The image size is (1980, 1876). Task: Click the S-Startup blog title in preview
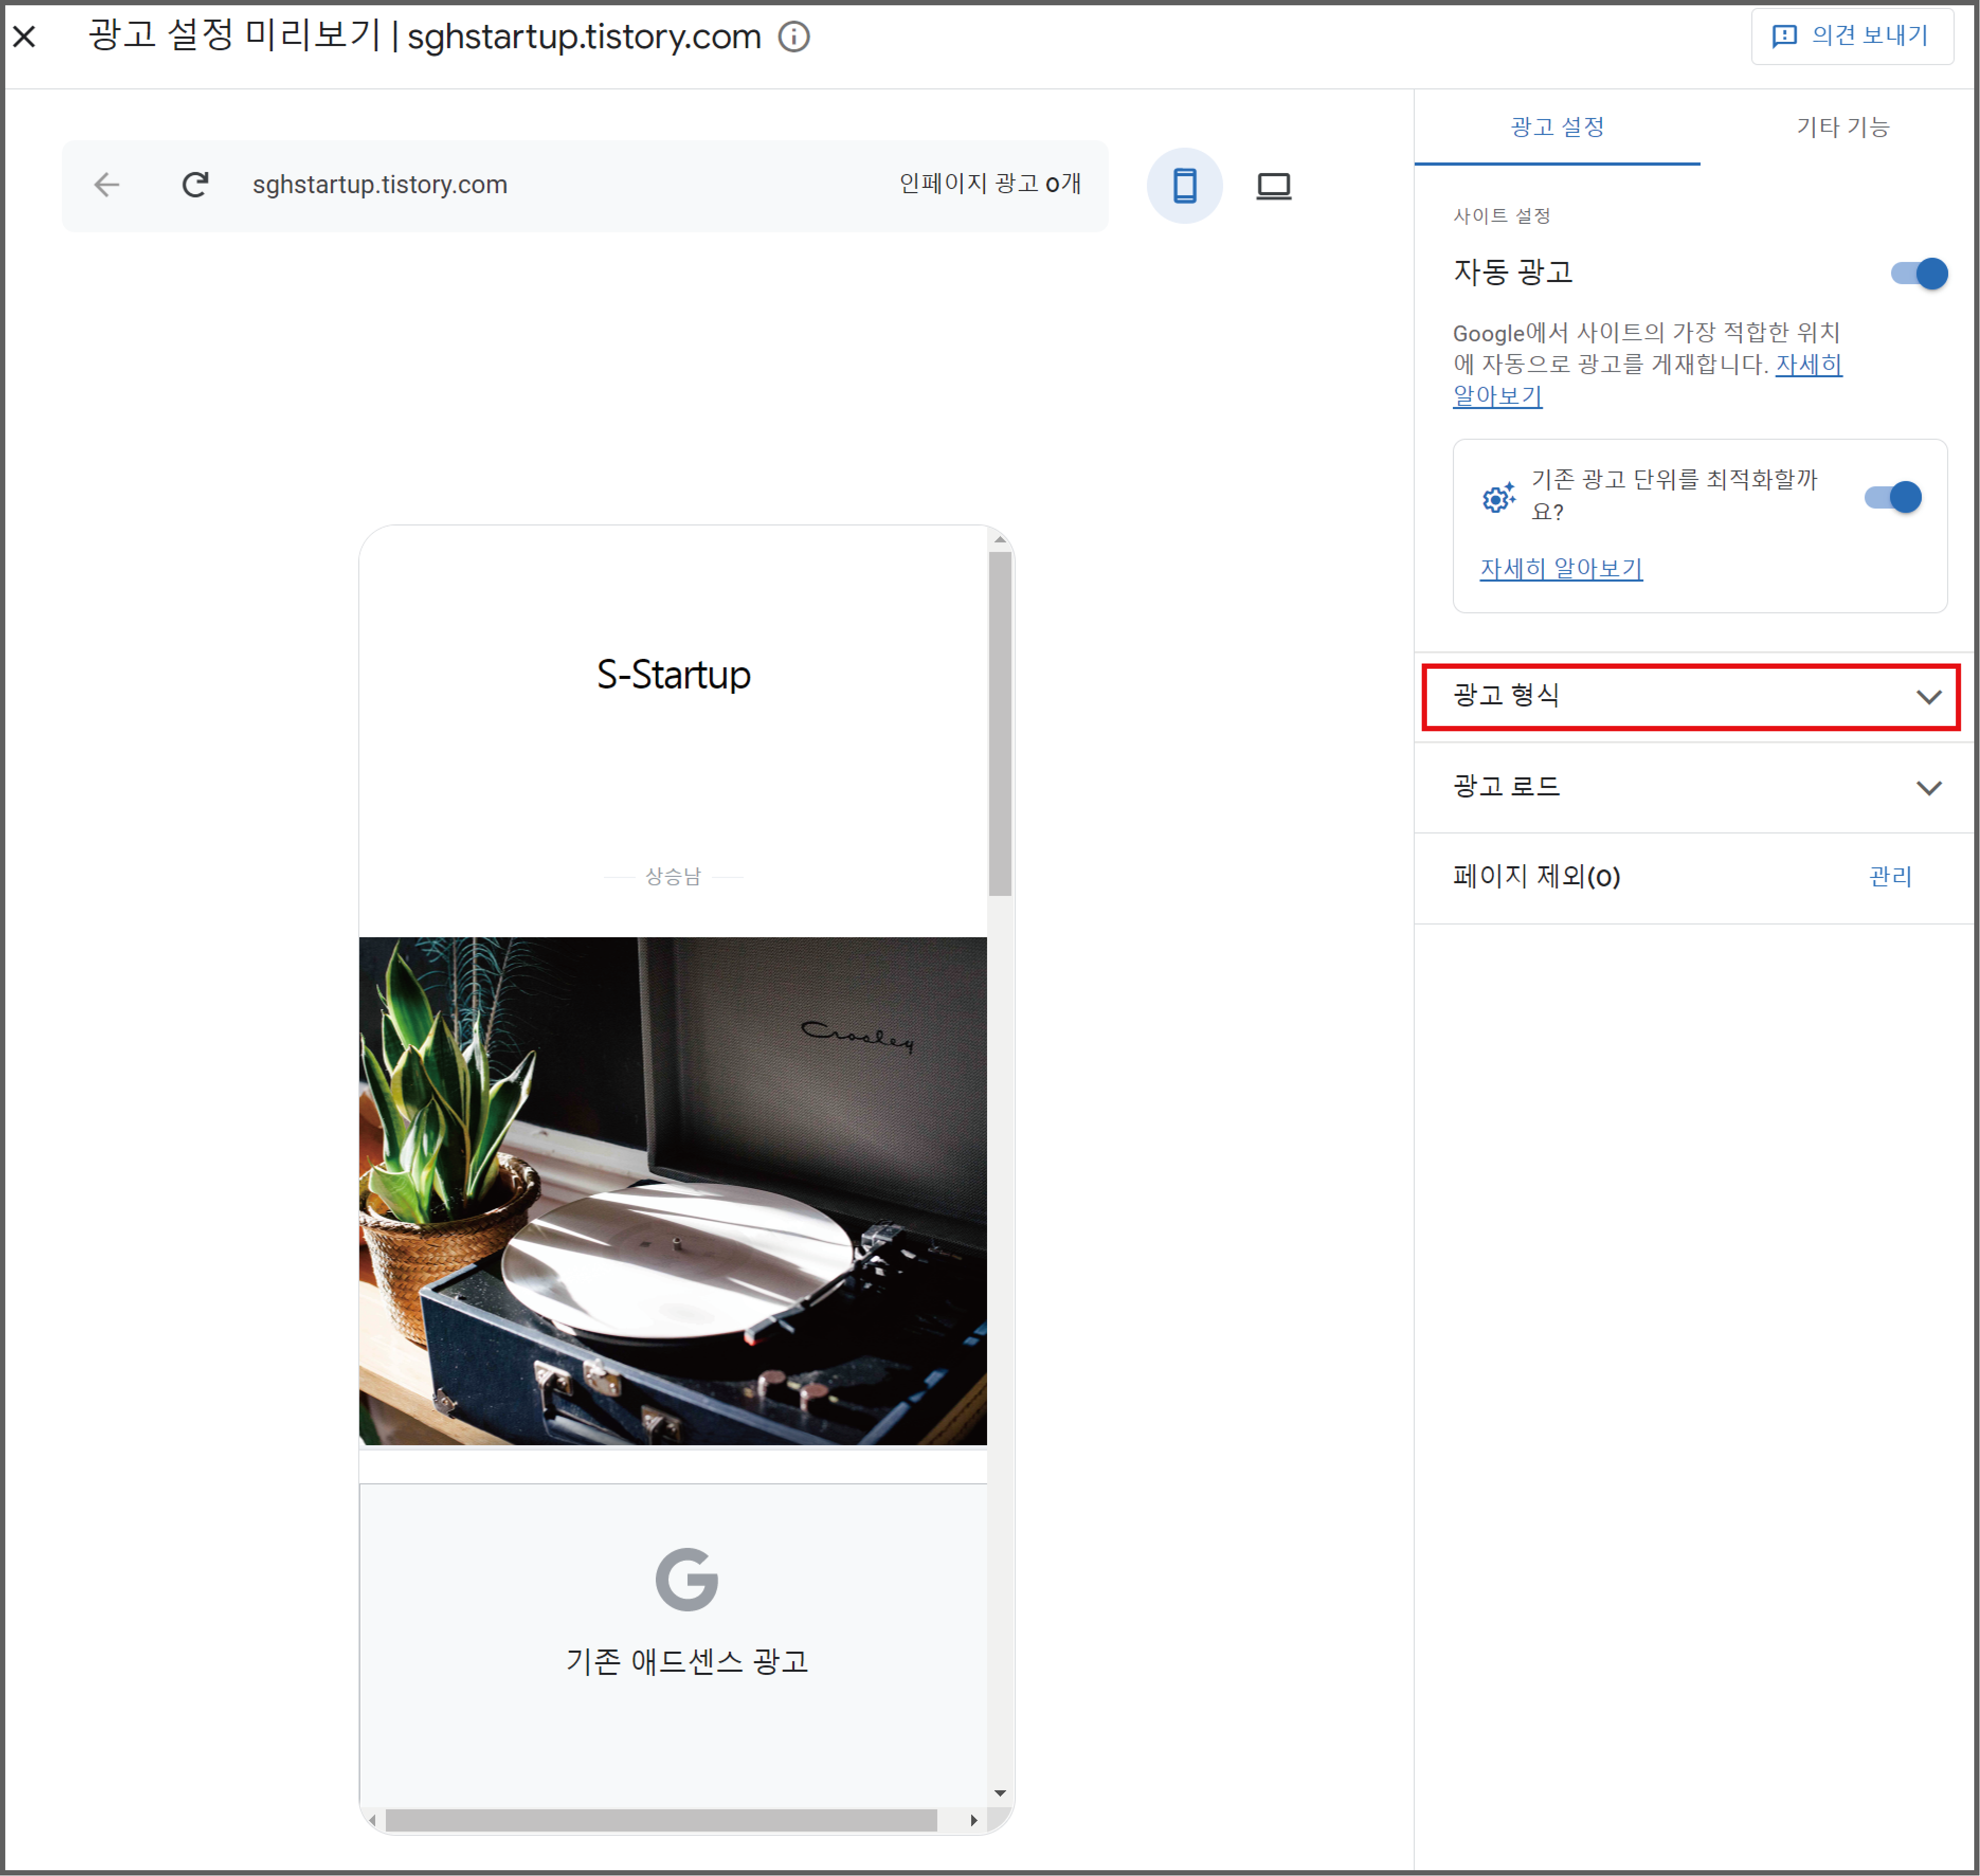point(673,675)
